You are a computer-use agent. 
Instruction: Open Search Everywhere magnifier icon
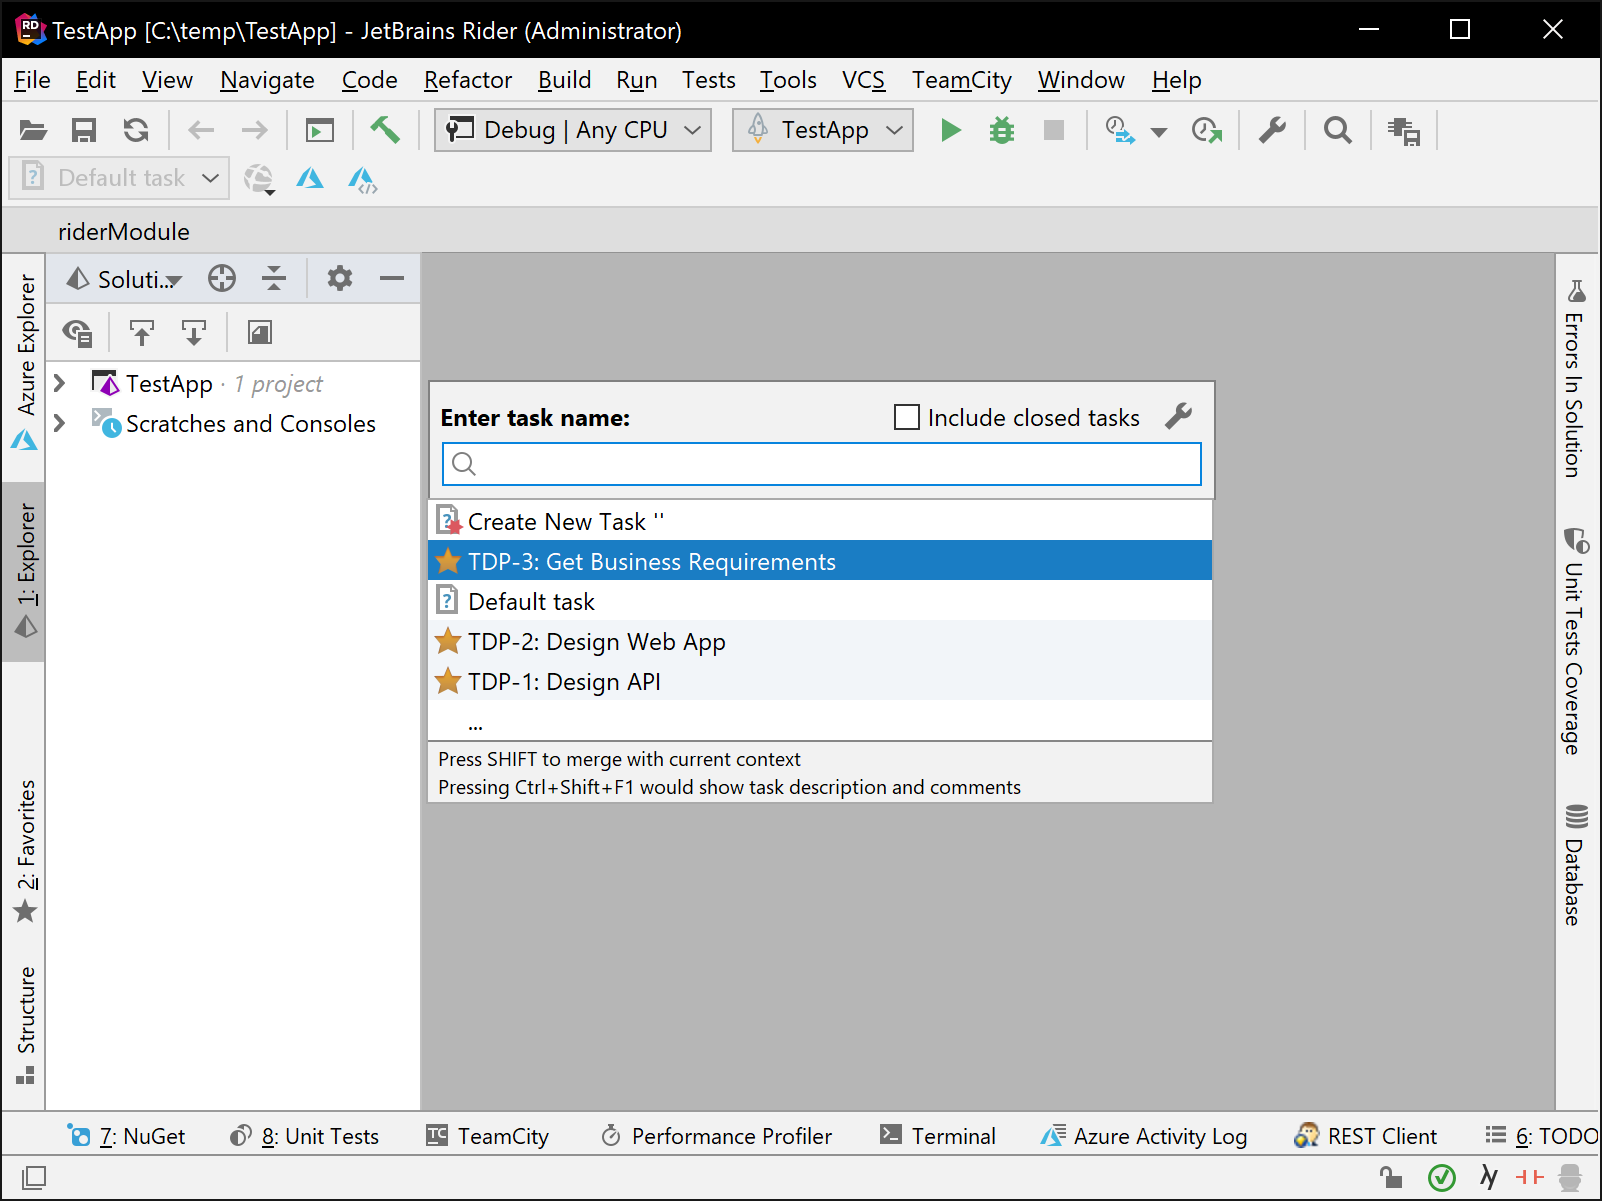point(1337,130)
